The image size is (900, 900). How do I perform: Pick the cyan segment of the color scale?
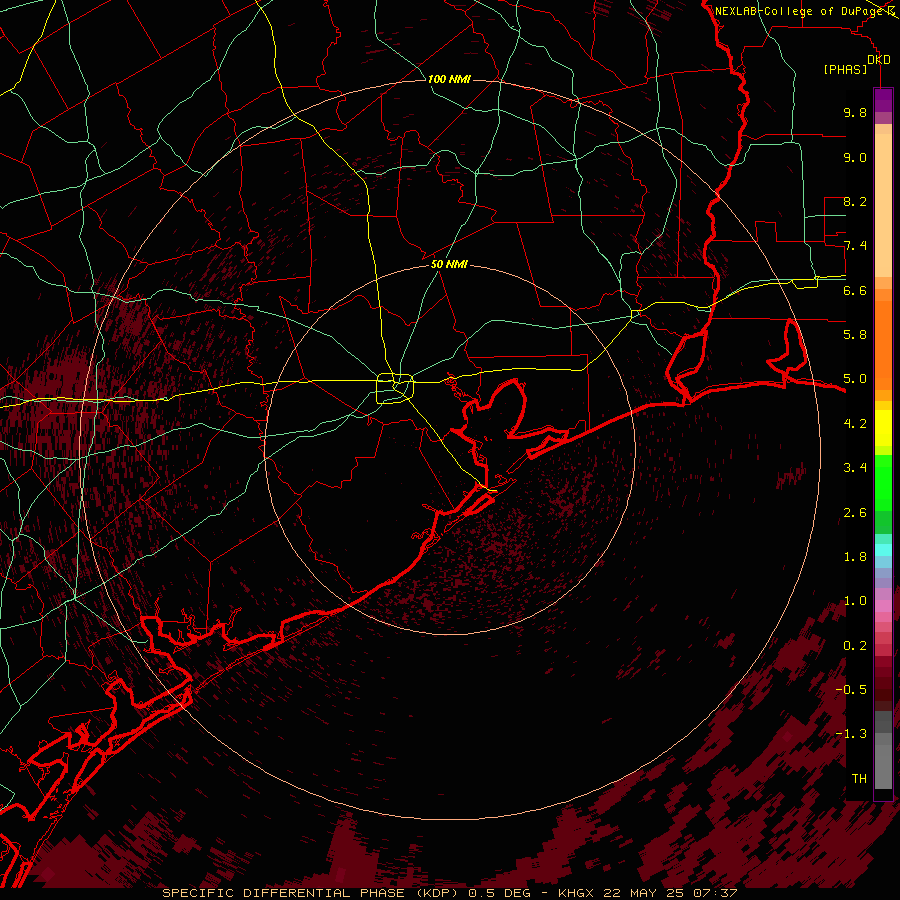(883, 550)
